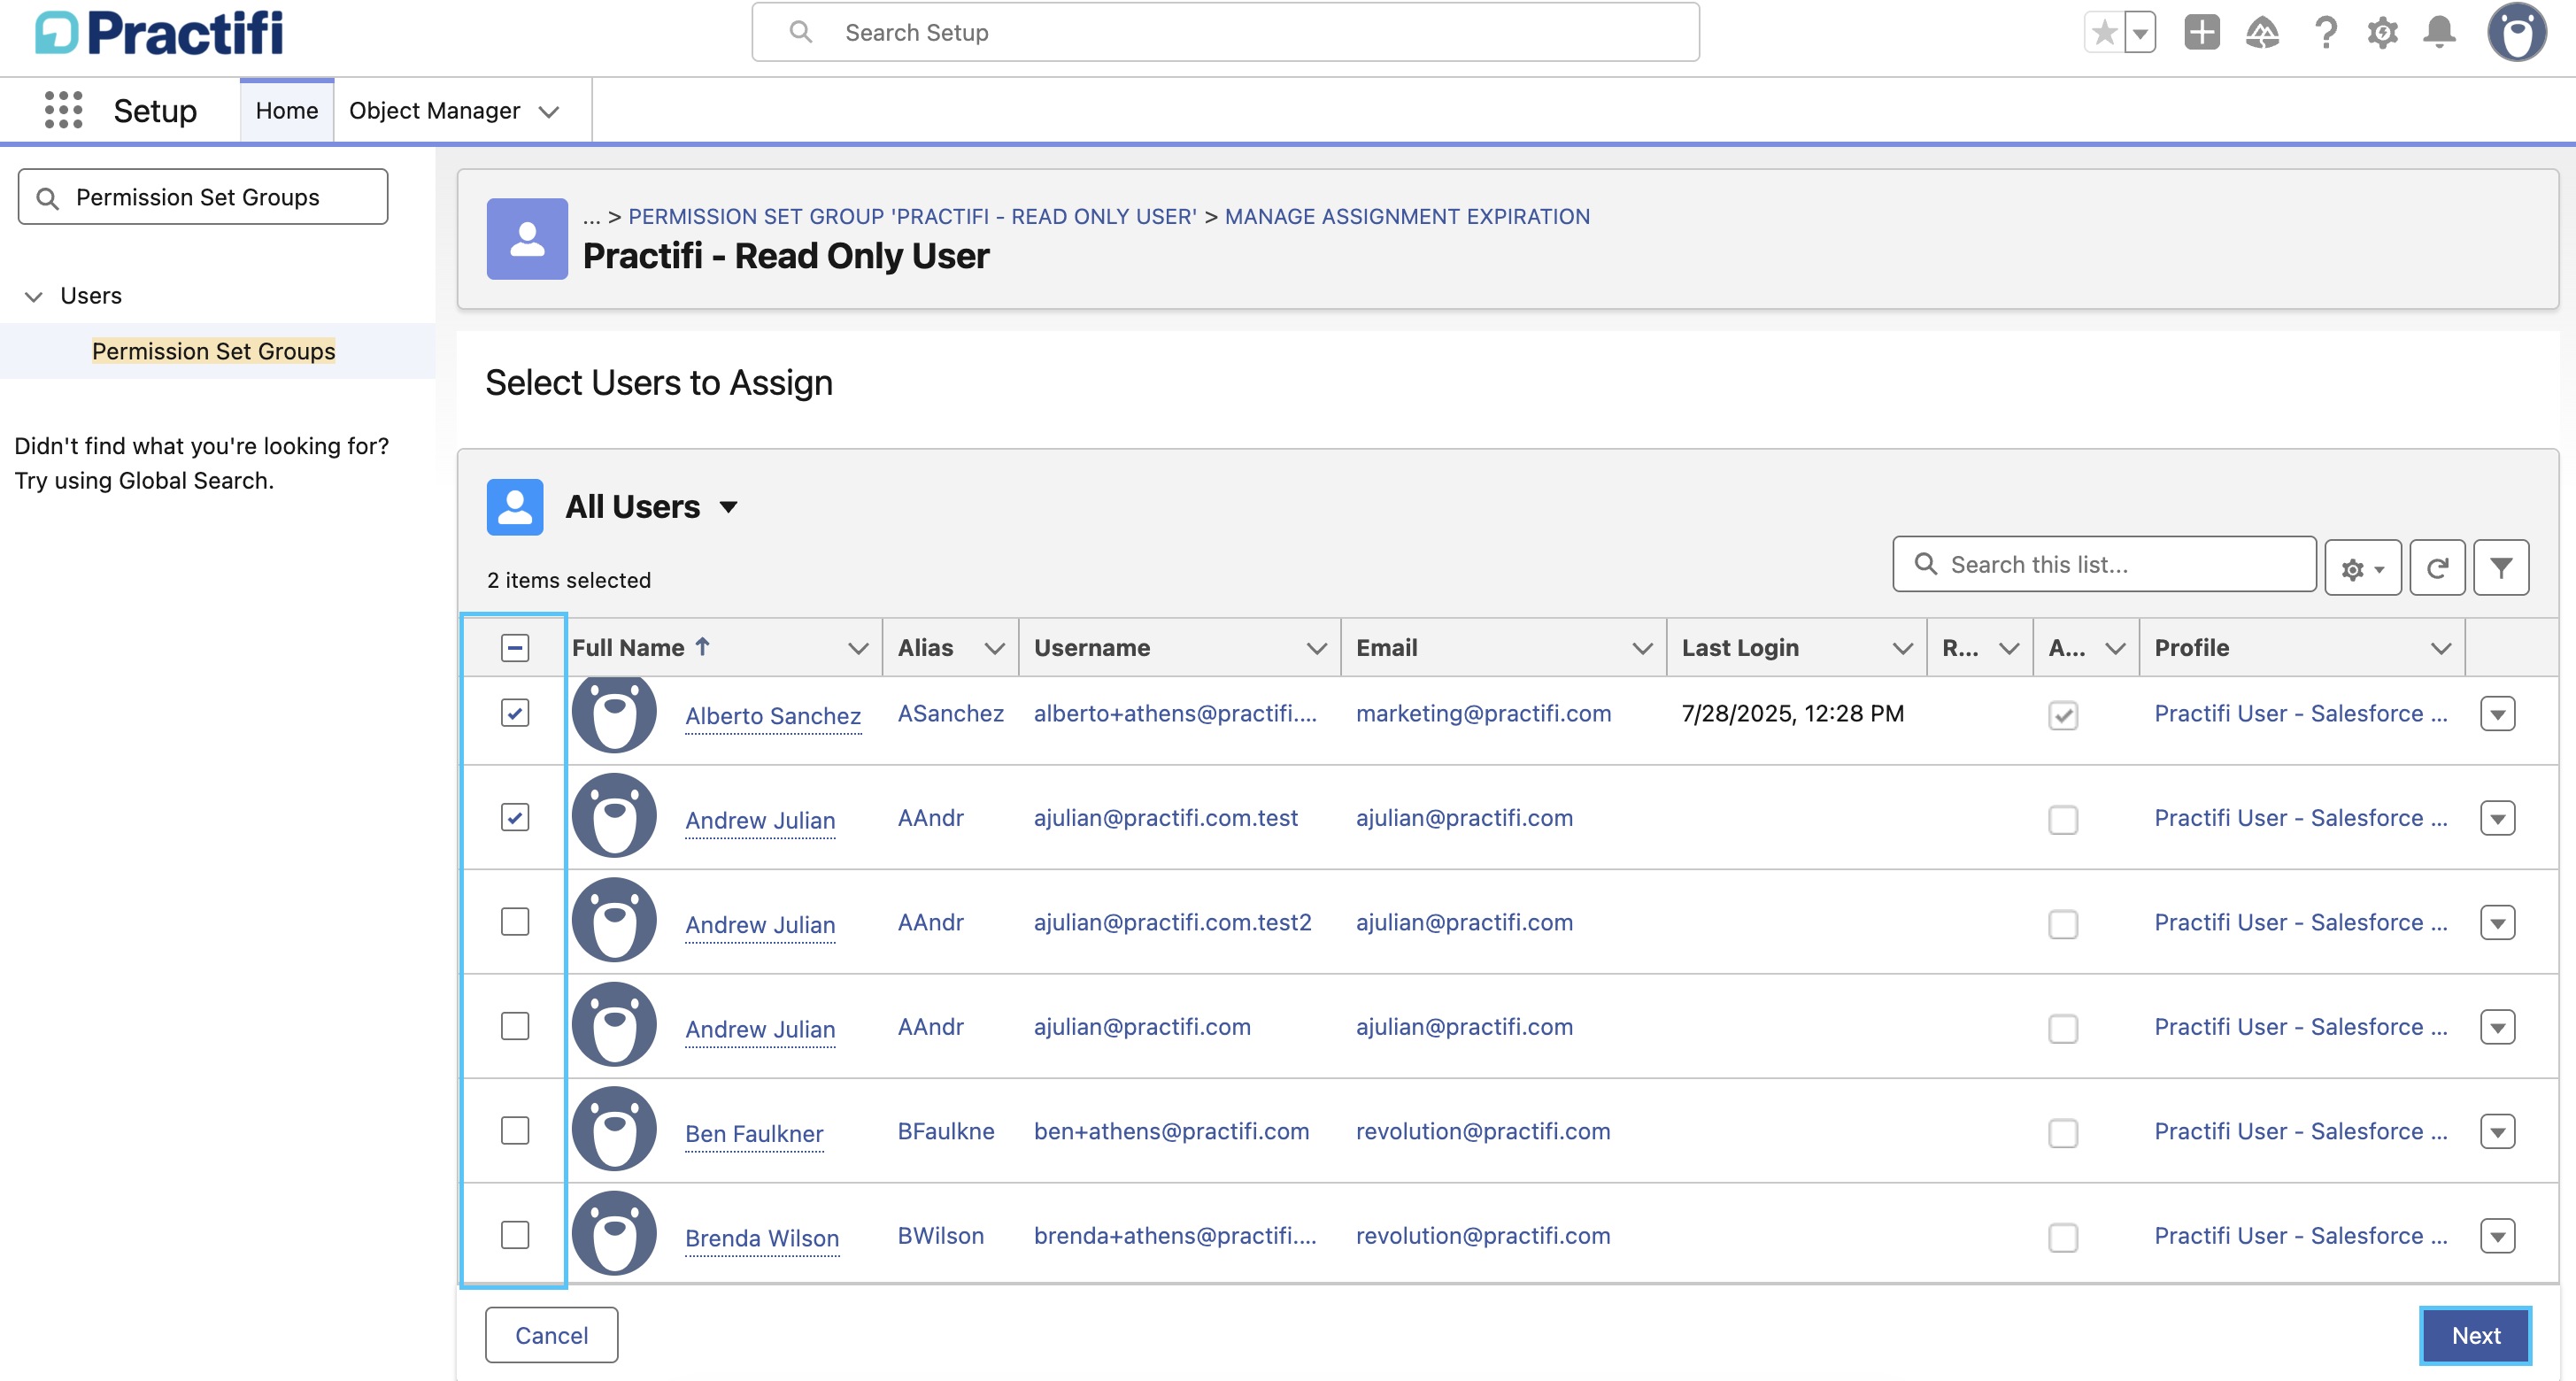Screen dimensions: 2576x1381
Task: Open the help question mark icon
Action: (2325, 32)
